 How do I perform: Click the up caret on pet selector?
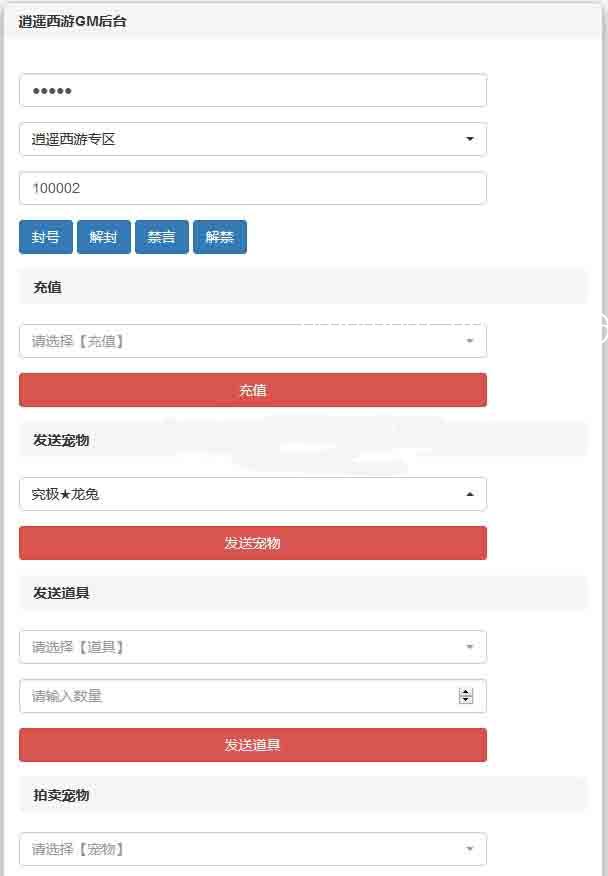tap(470, 494)
